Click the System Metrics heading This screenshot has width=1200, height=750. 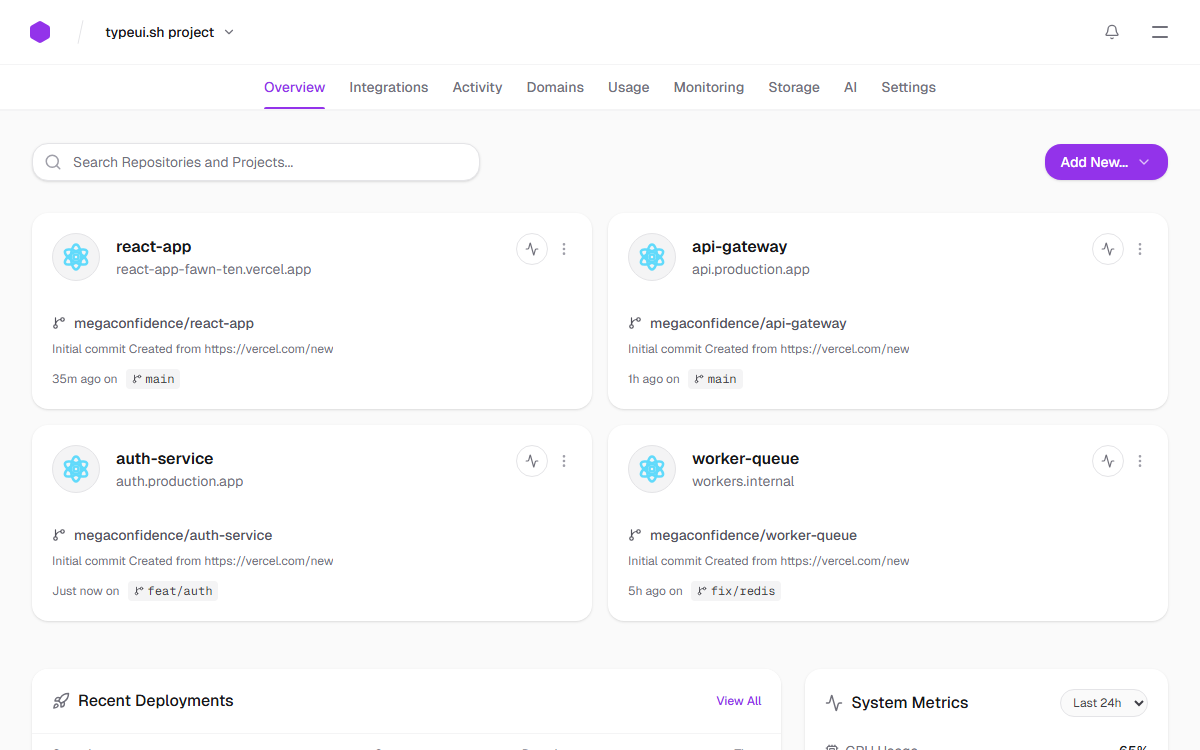910,703
